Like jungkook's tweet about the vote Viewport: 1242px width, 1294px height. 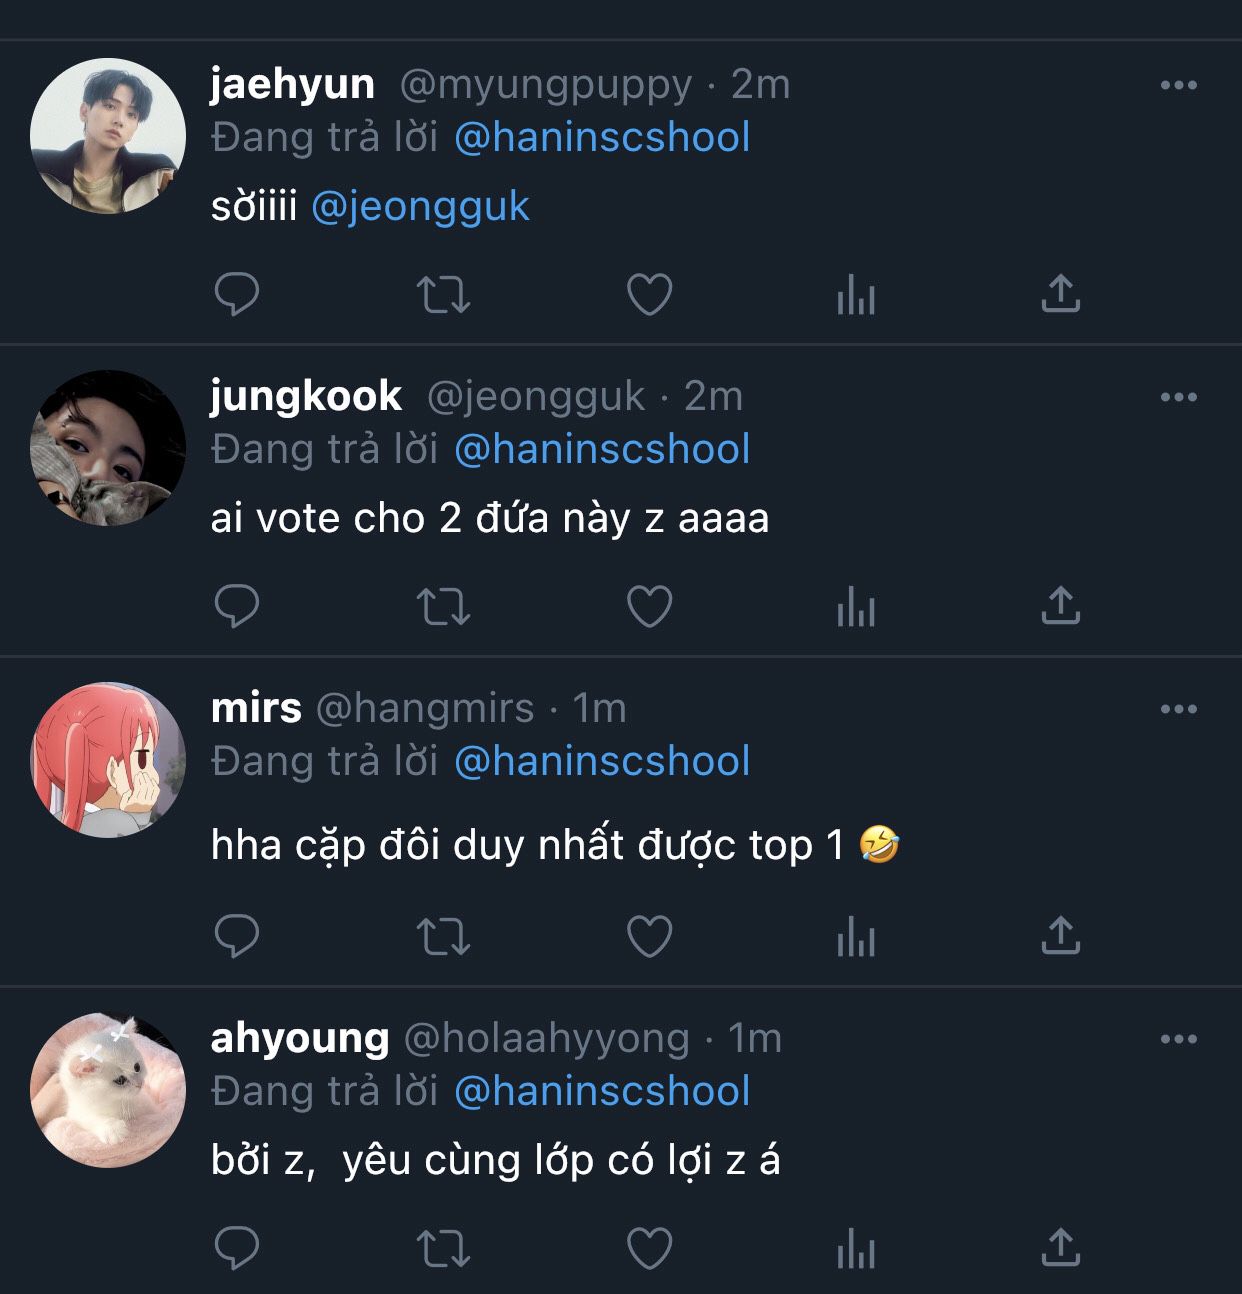click(x=649, y=606)
